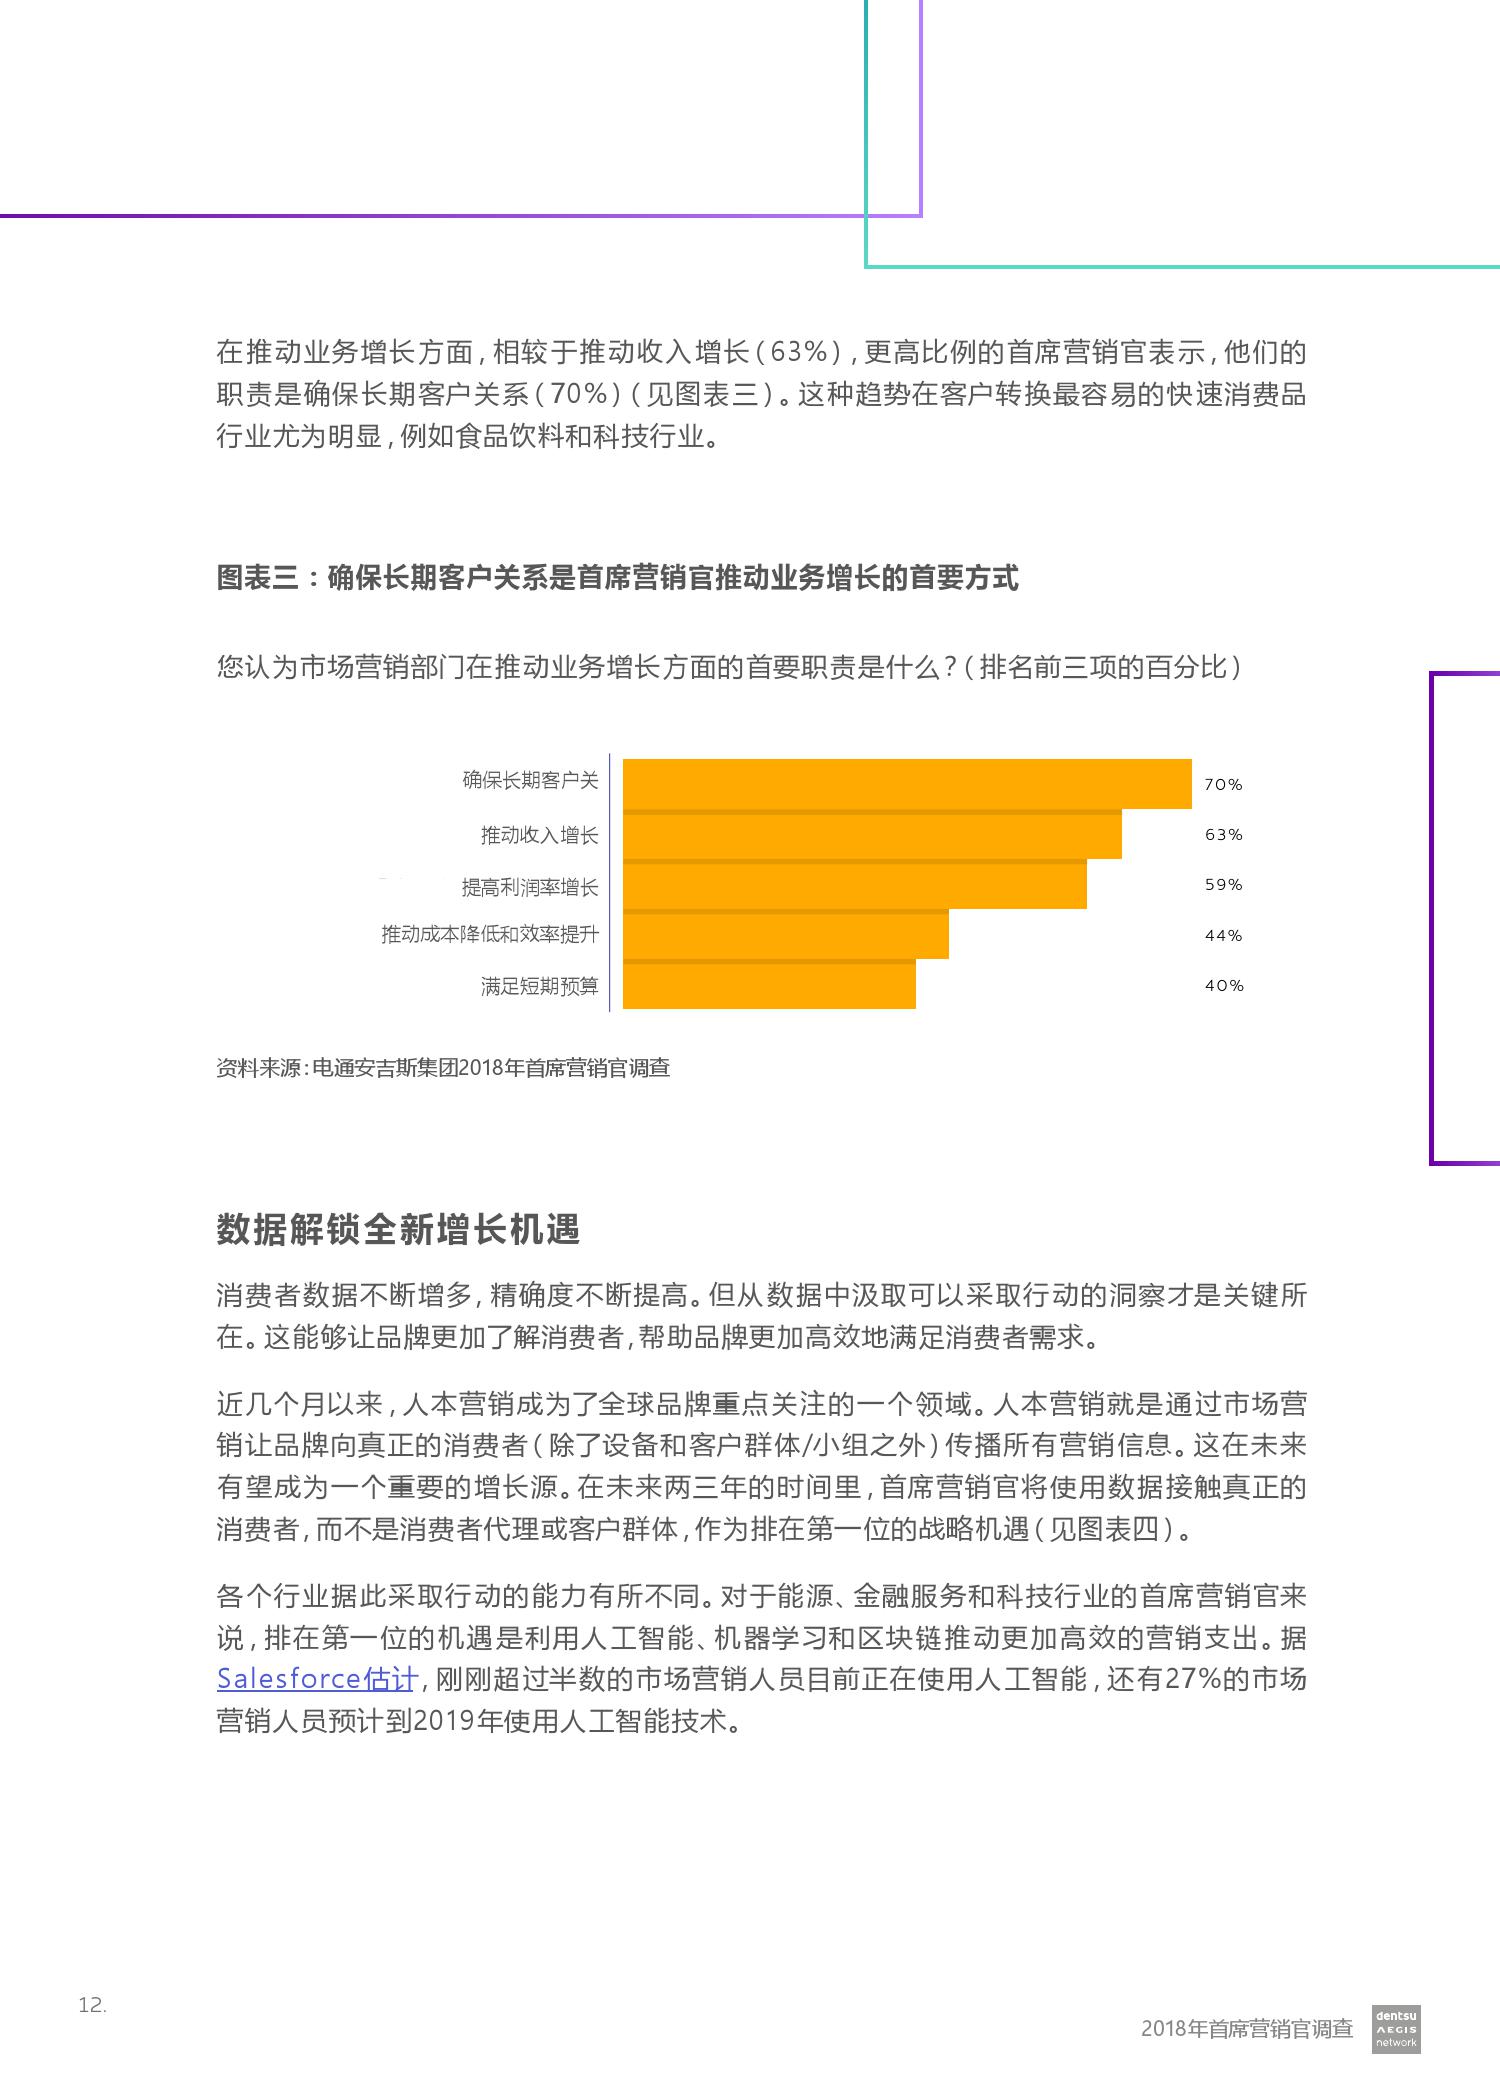Click the 提高利润率增长 chart bar
This screenshot has height=2083, width=1500.
click(854, 885)
